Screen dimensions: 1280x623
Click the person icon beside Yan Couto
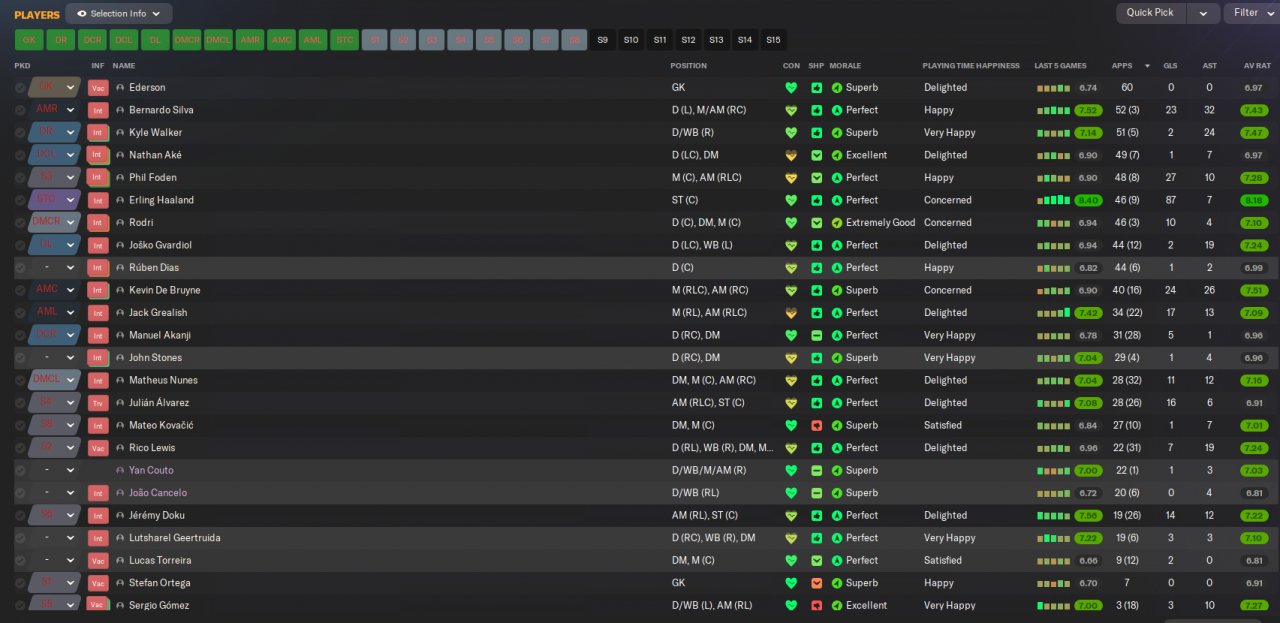point(120,470)
